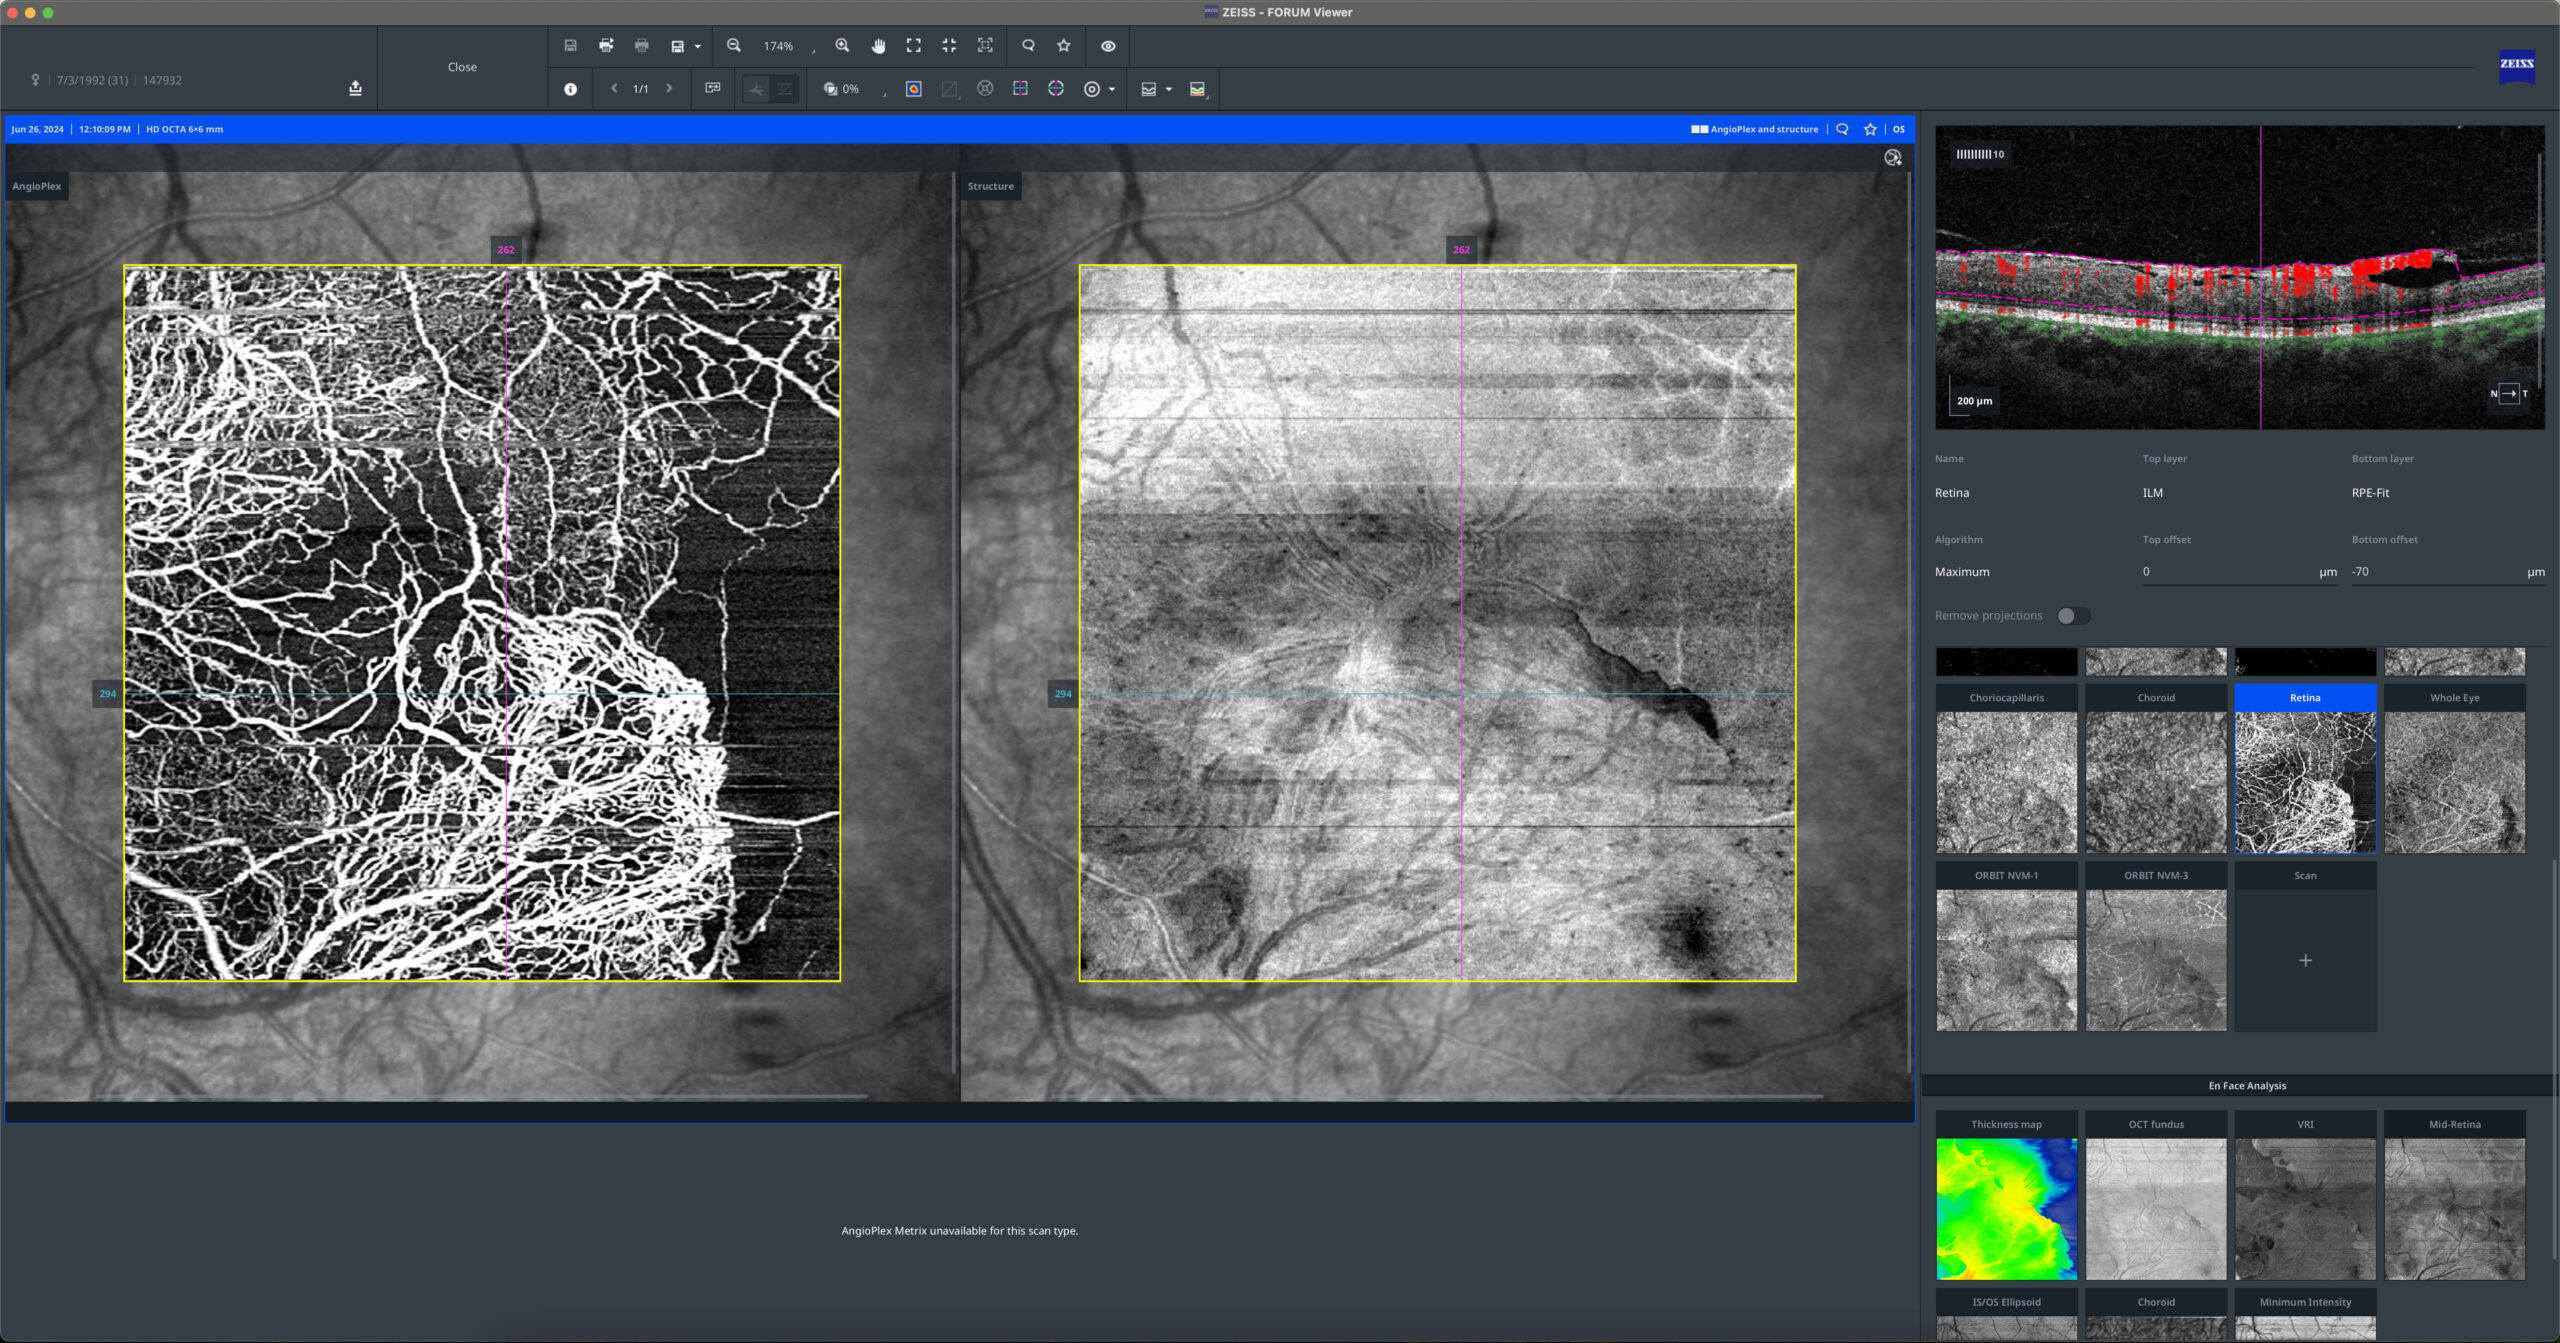2560x1343 pixels.
Task: Click the plain print icon
Action: pyautogui.click(x=642, y=46)
